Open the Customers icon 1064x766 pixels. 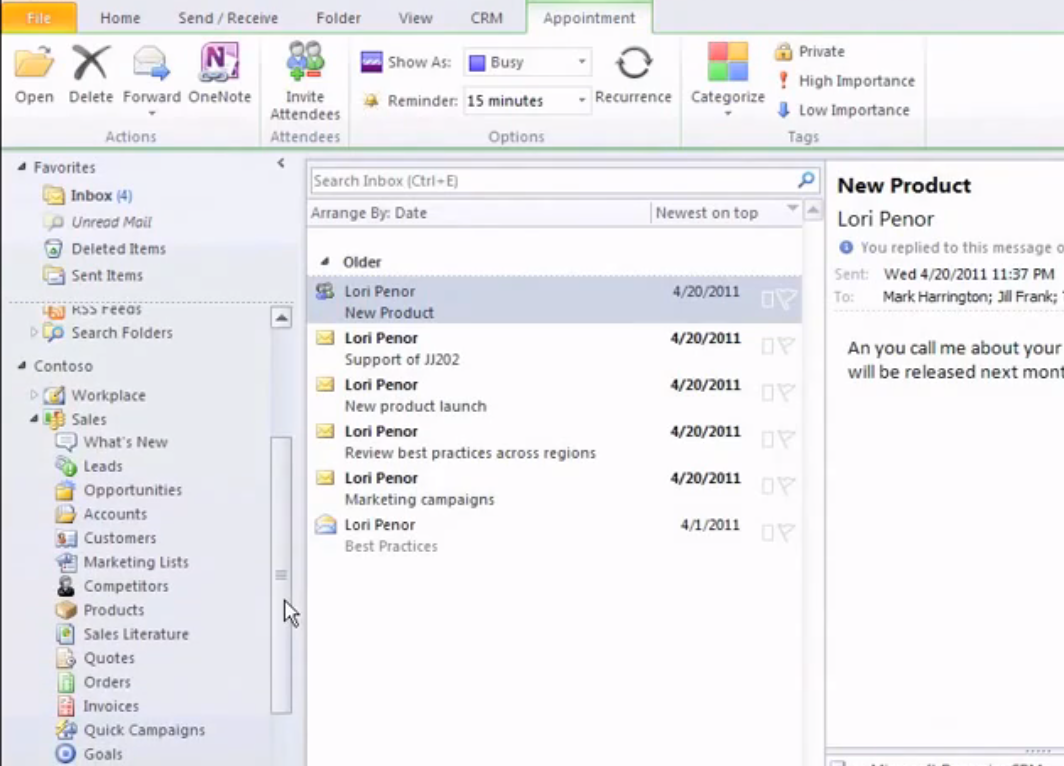tap(66, 538)
